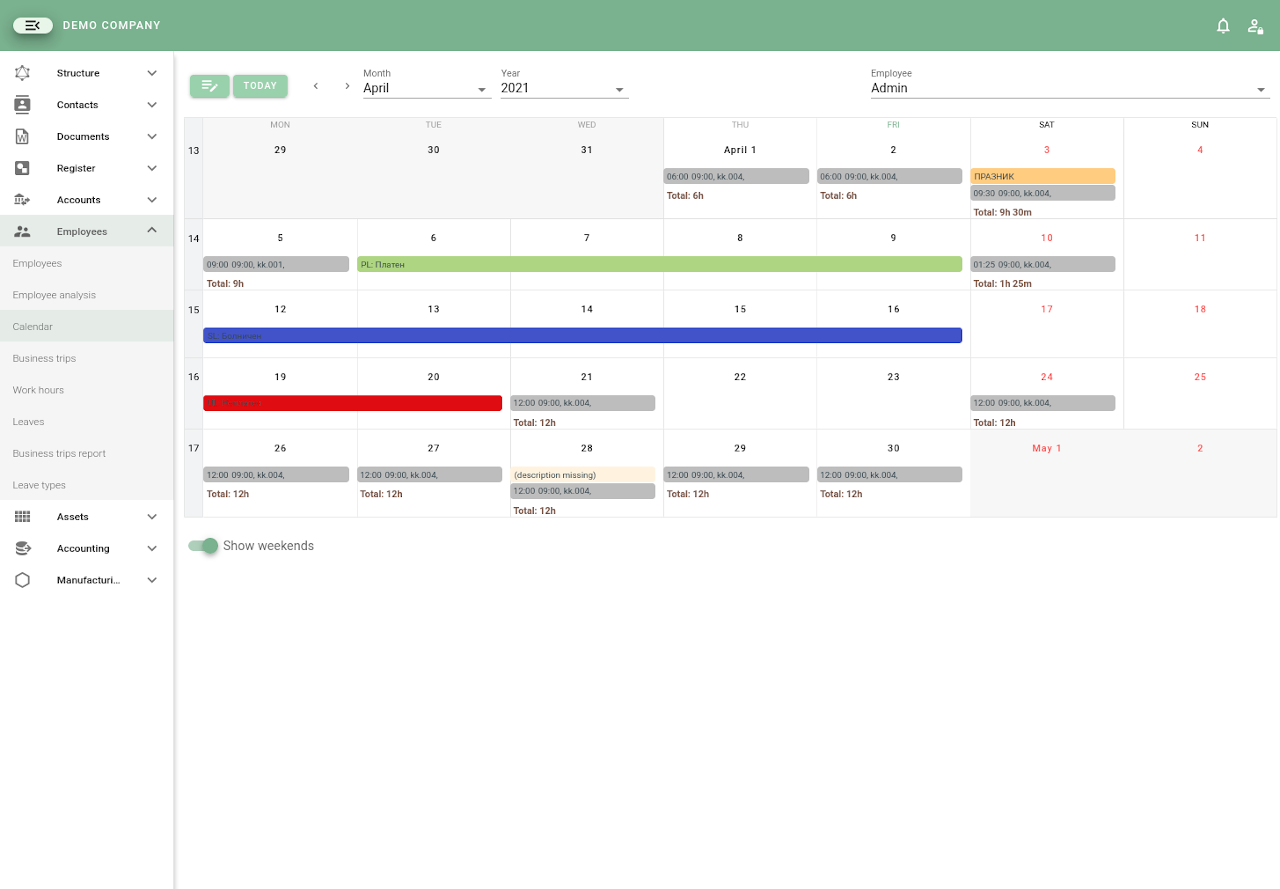
Task: Open the Year dropdown
Action: click(x=564, y=88)
